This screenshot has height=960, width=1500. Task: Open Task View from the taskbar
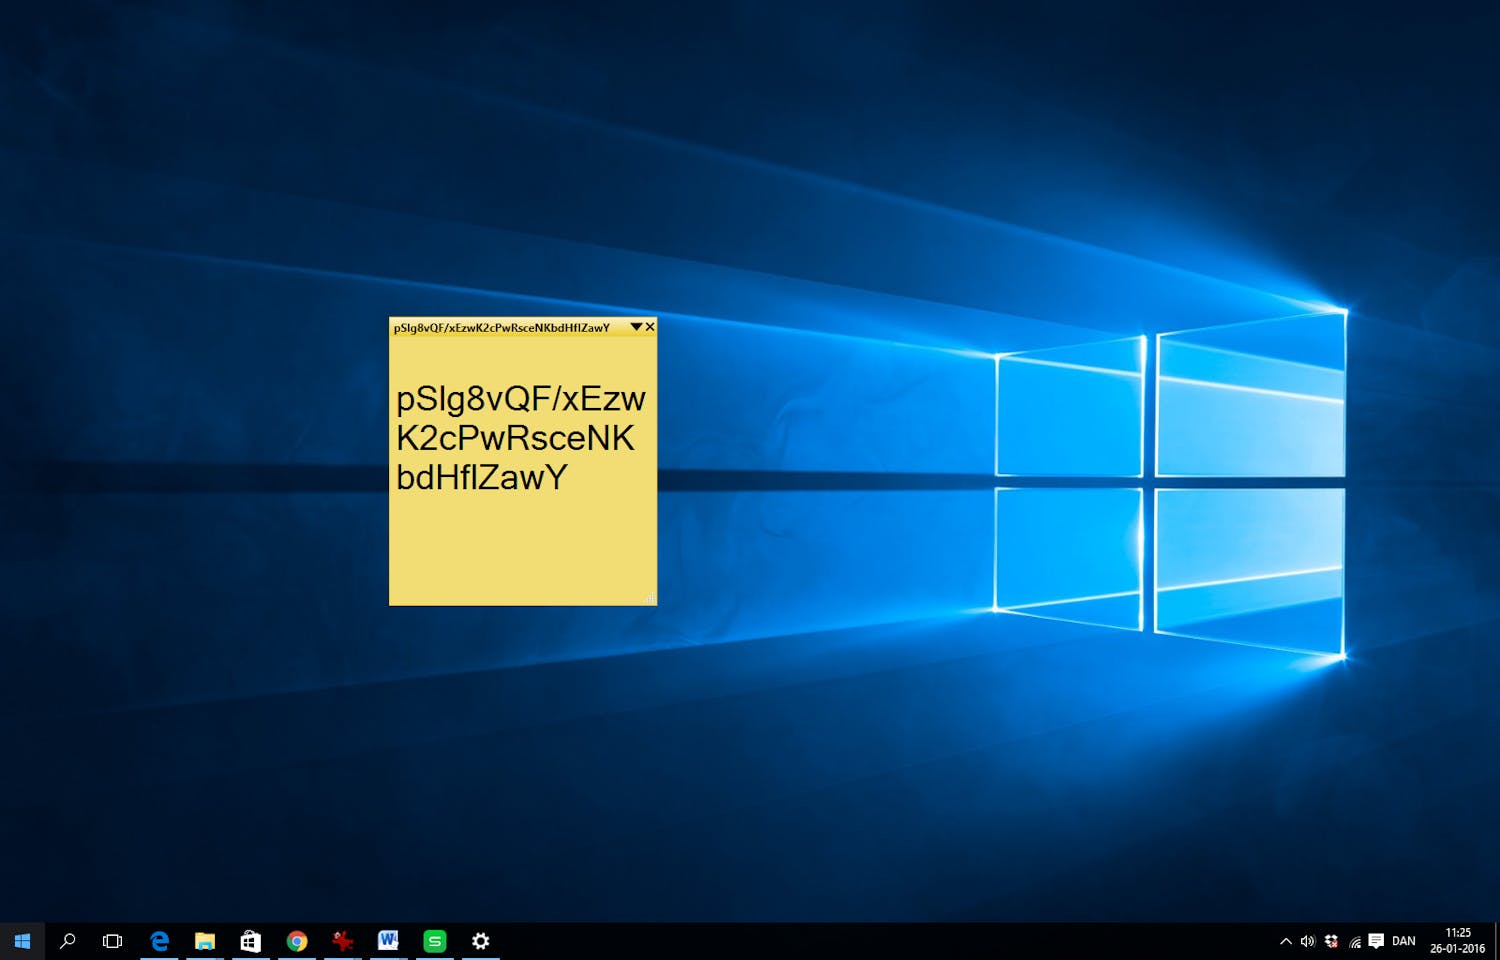pos(112,941)
